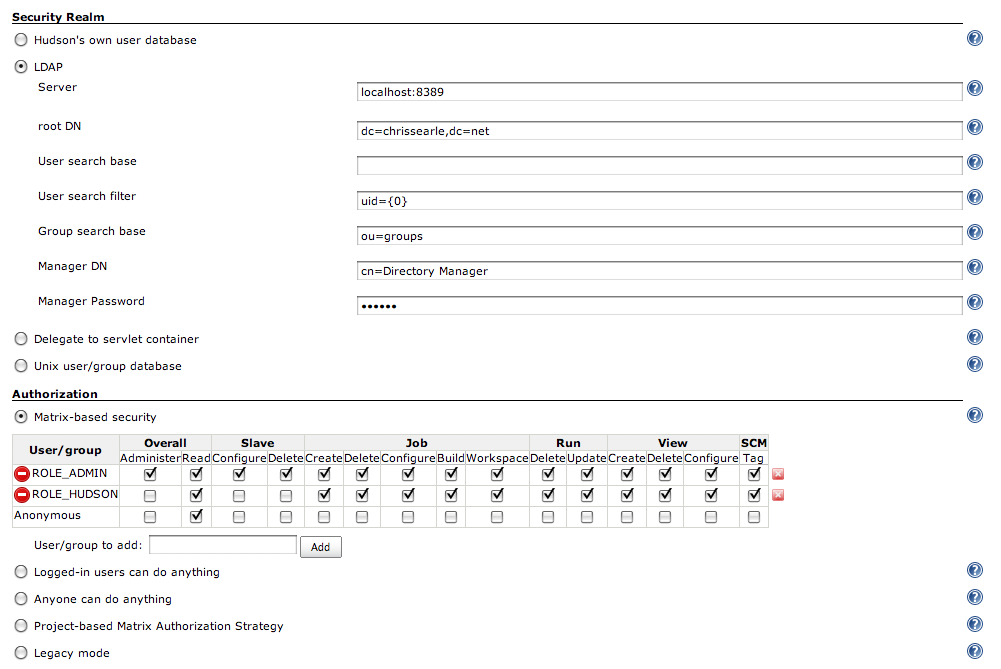Click red remove icon at end of ROLE_ADMIN row
The width and height of the screenshot is (1001, 669).
777,474
